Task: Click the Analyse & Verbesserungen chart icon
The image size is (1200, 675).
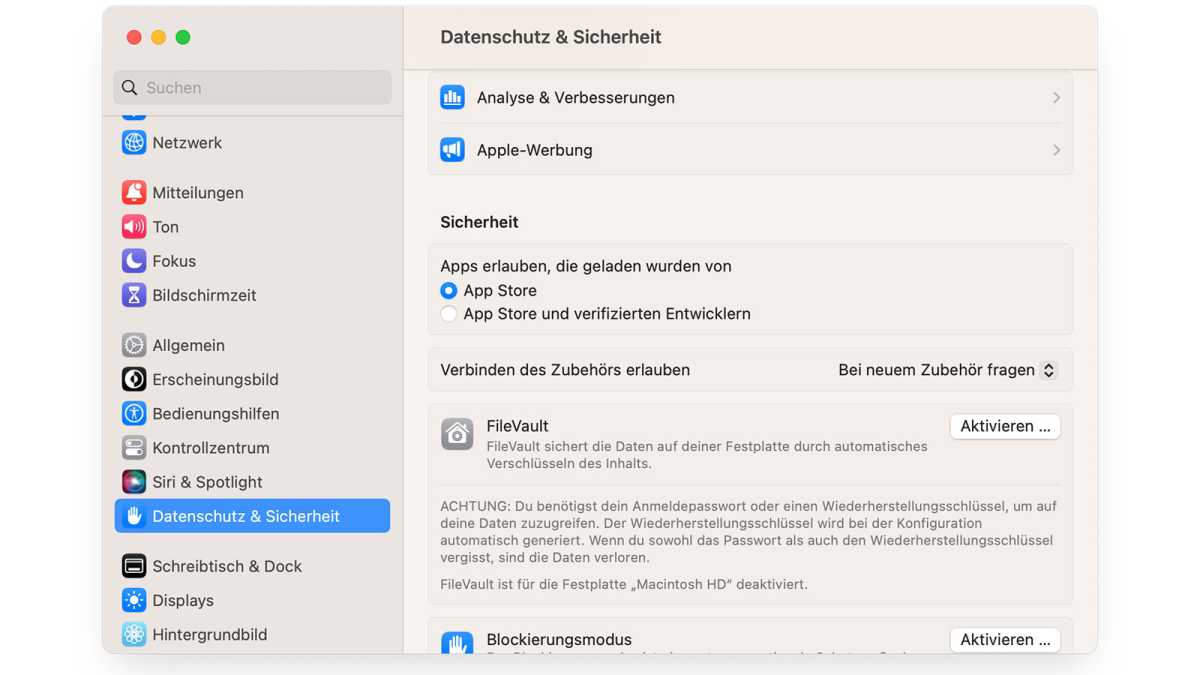Action: click(x=453, y=97)
